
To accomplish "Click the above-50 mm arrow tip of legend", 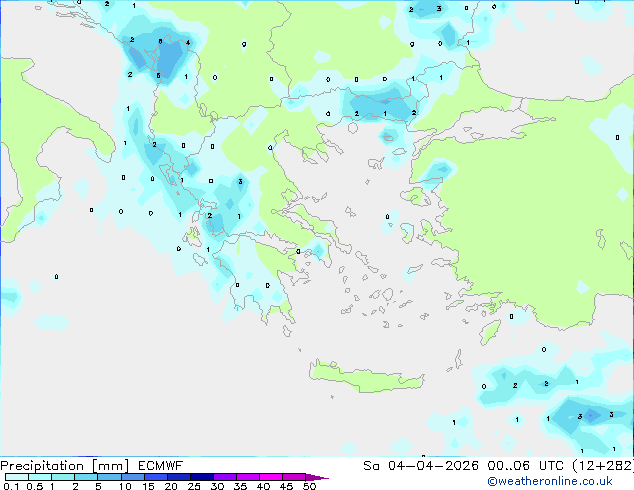I will pos(317,477).
